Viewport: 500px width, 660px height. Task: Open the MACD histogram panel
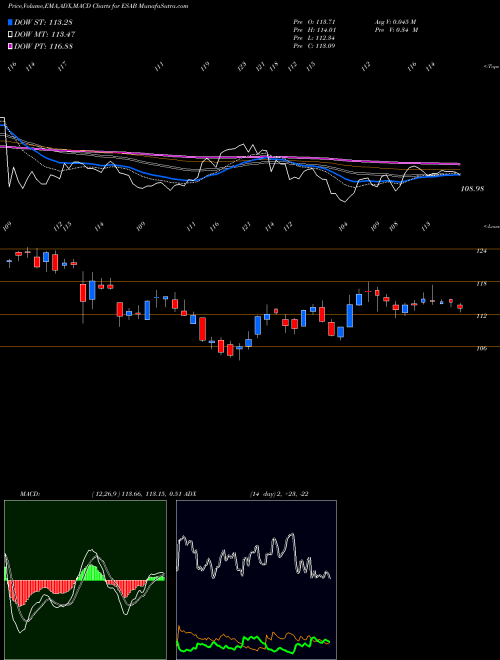(85, 580)
